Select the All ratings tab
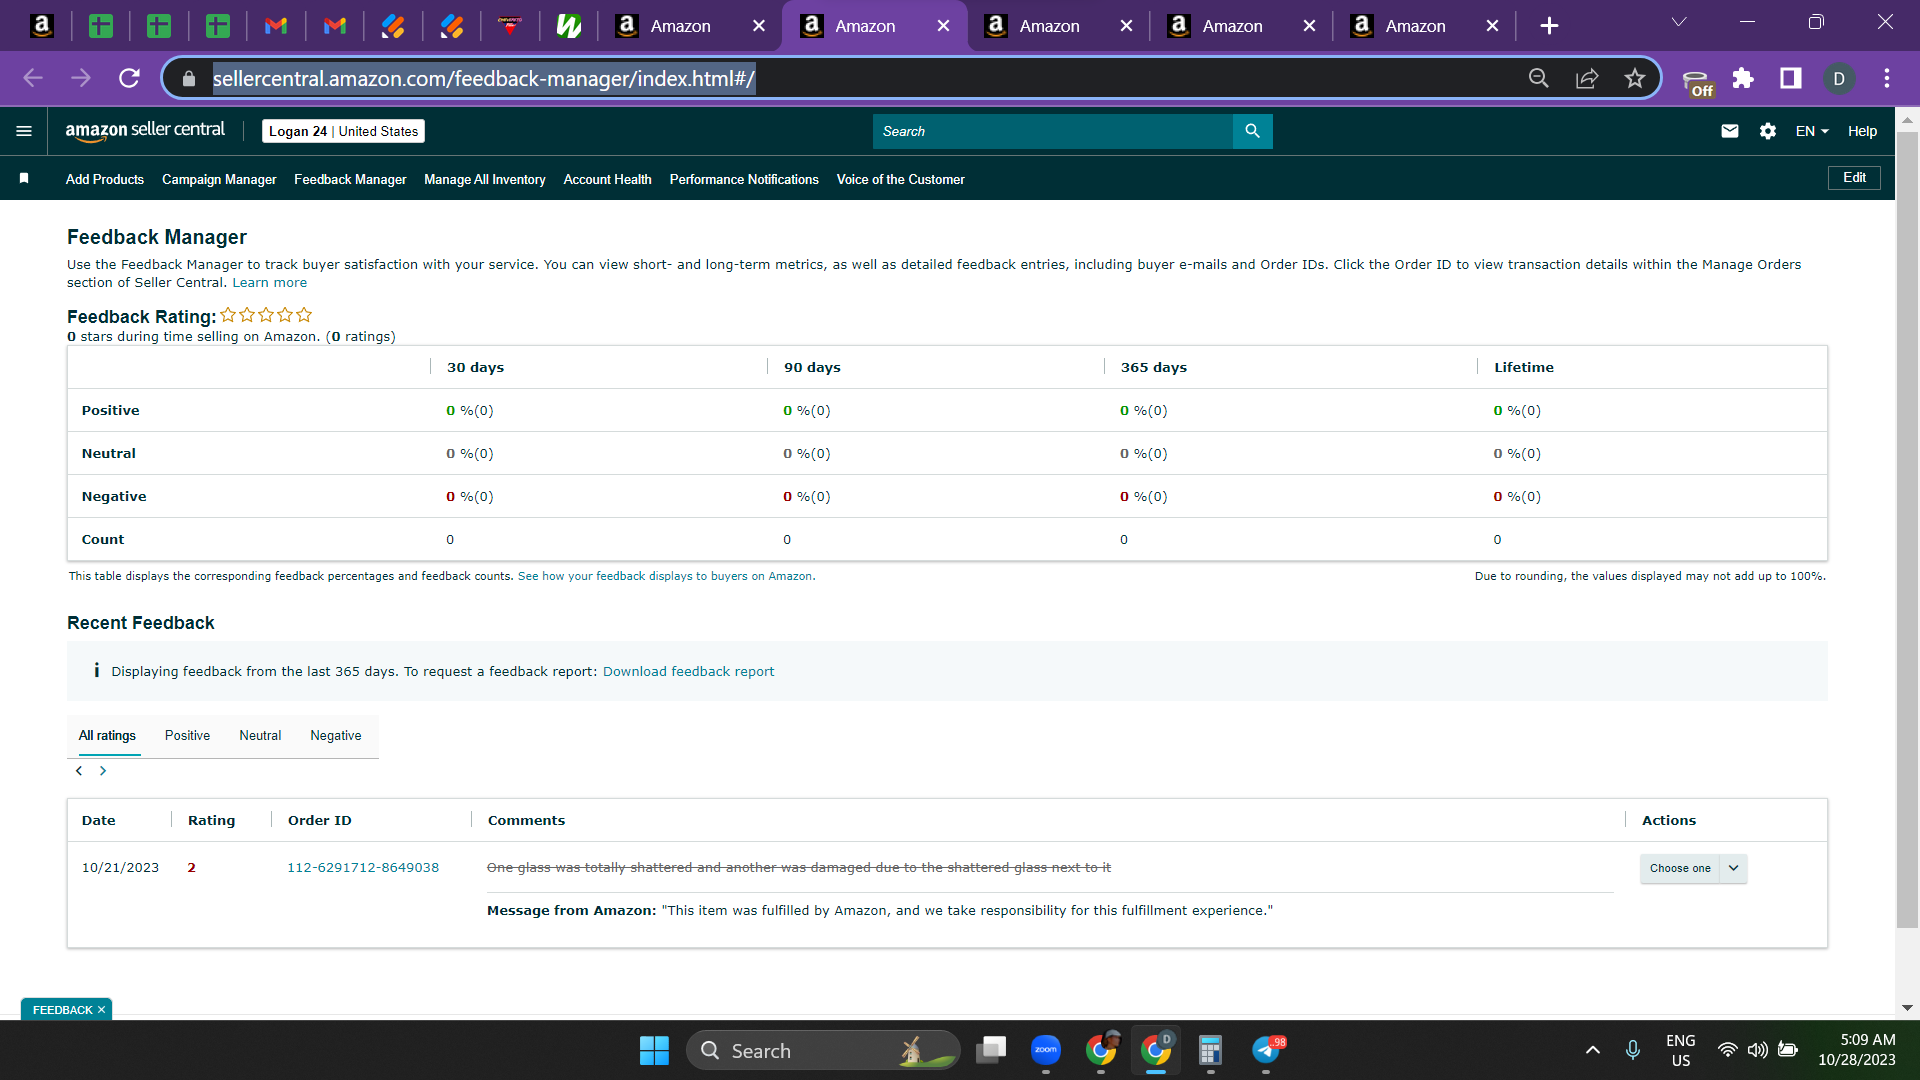The height and width of the screenshot is (1080, 1920). [x=107, y=735]
